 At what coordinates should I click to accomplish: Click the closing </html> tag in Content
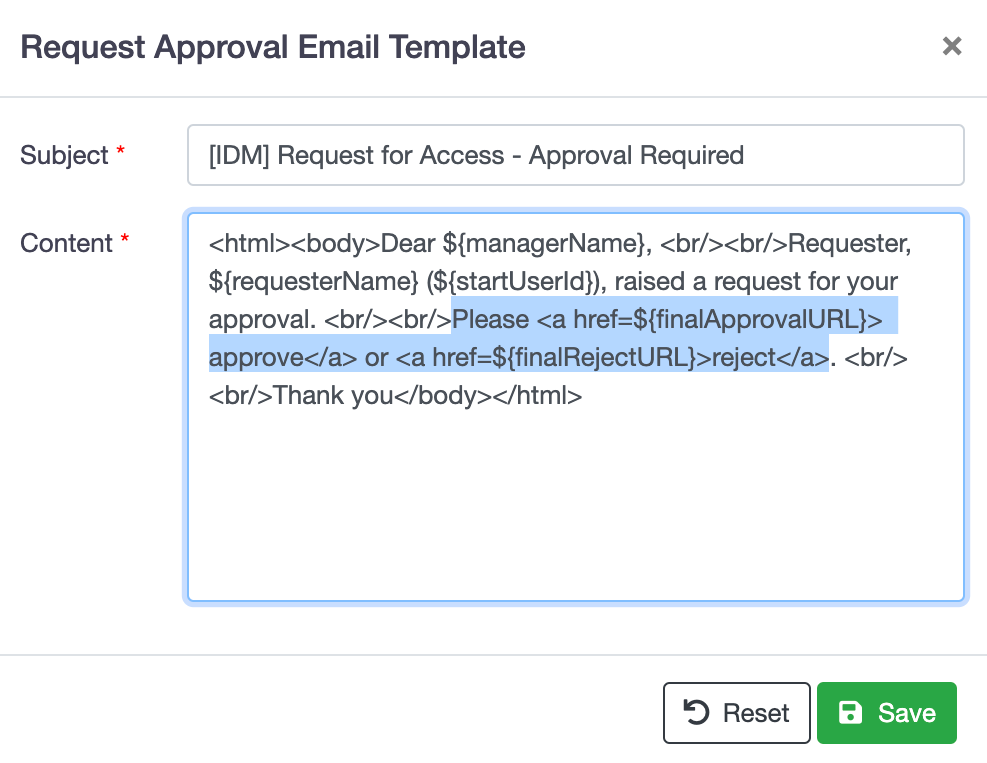click(x=538, y=395)
